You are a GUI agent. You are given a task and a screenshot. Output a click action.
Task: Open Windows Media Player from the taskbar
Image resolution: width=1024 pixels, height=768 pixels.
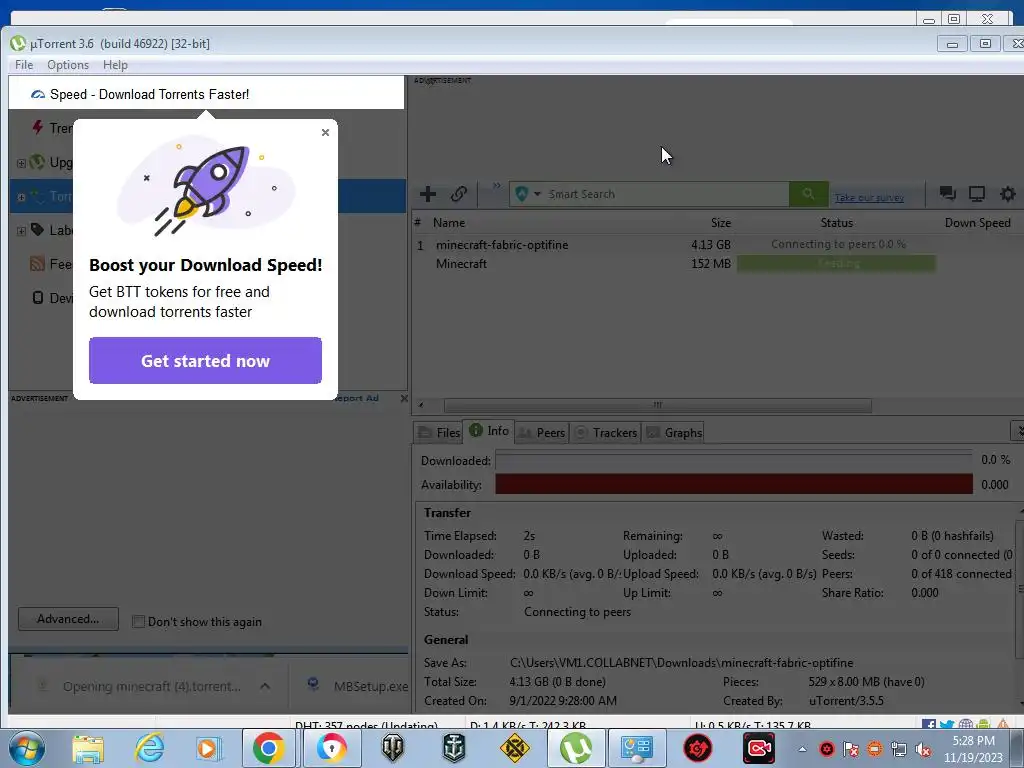click(x=208, y=748)
